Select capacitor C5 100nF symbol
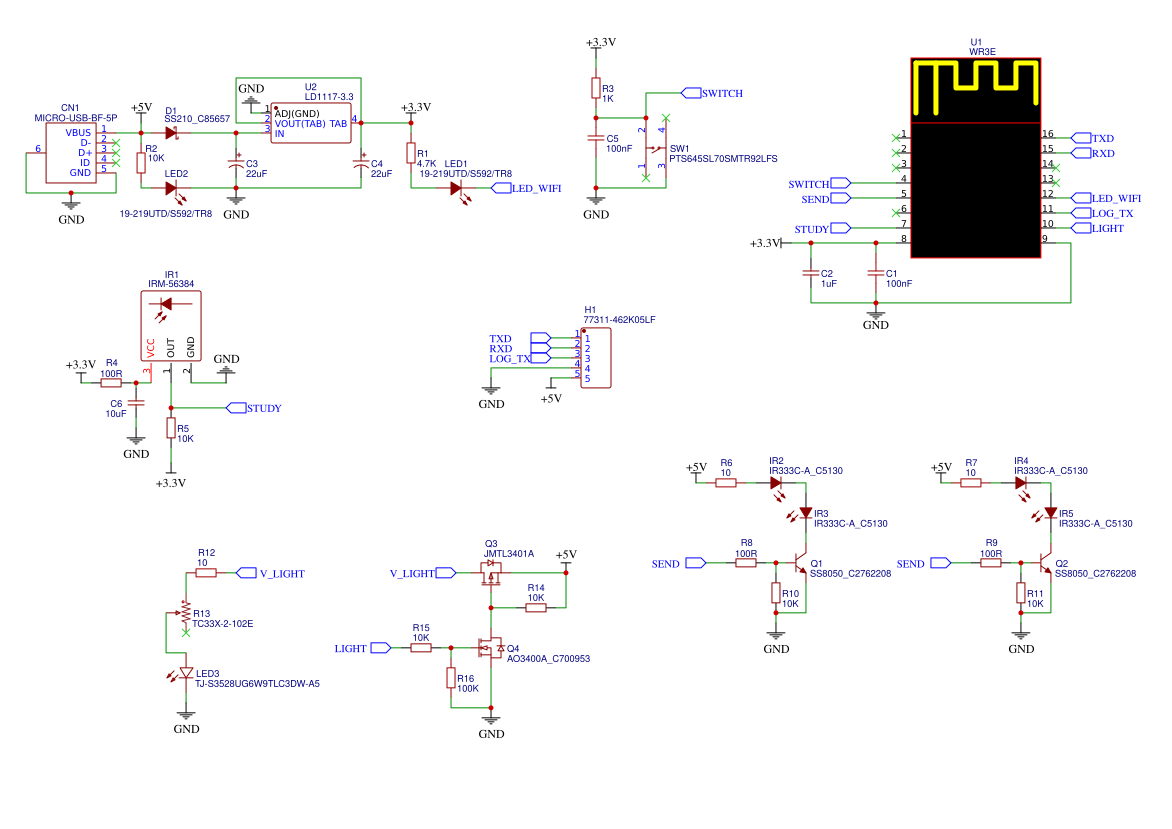The width and height of the screenshot is (1172, 829). pos(596,138)
